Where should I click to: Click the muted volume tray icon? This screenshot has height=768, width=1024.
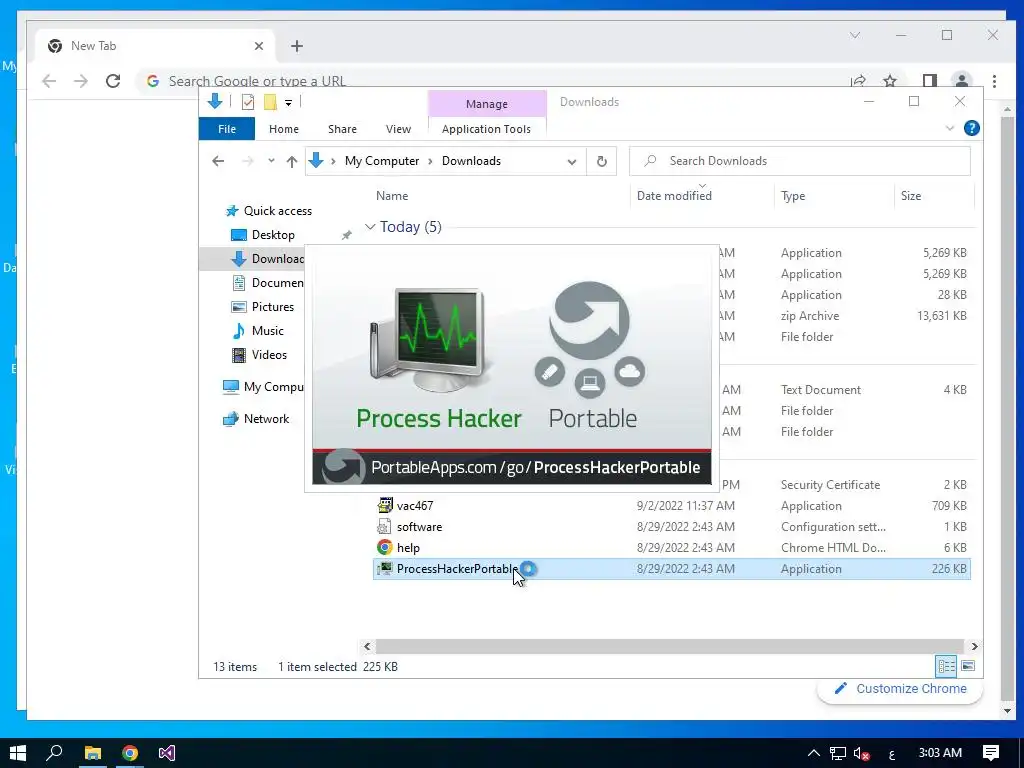(861, 753)
